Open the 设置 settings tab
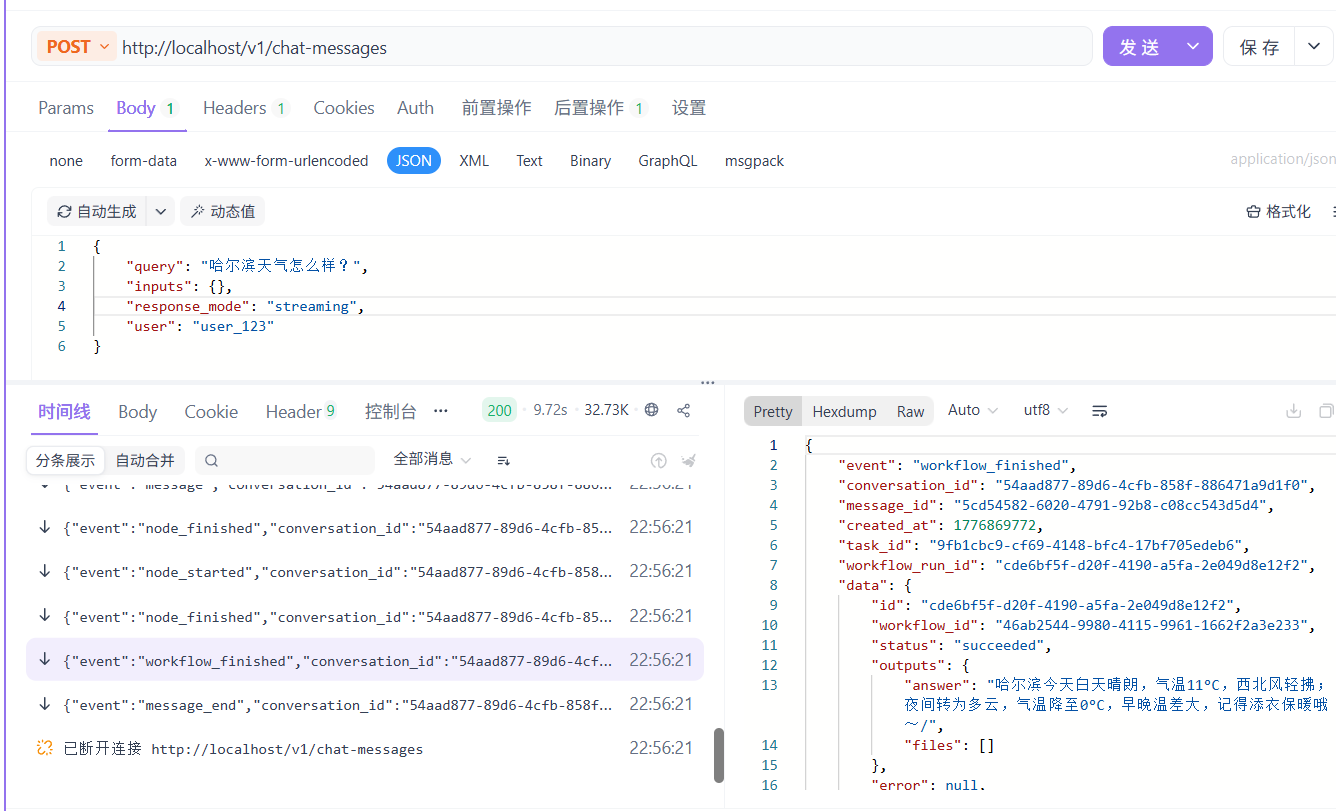Viewport: 1336px width, 811px height. point(688,108)
